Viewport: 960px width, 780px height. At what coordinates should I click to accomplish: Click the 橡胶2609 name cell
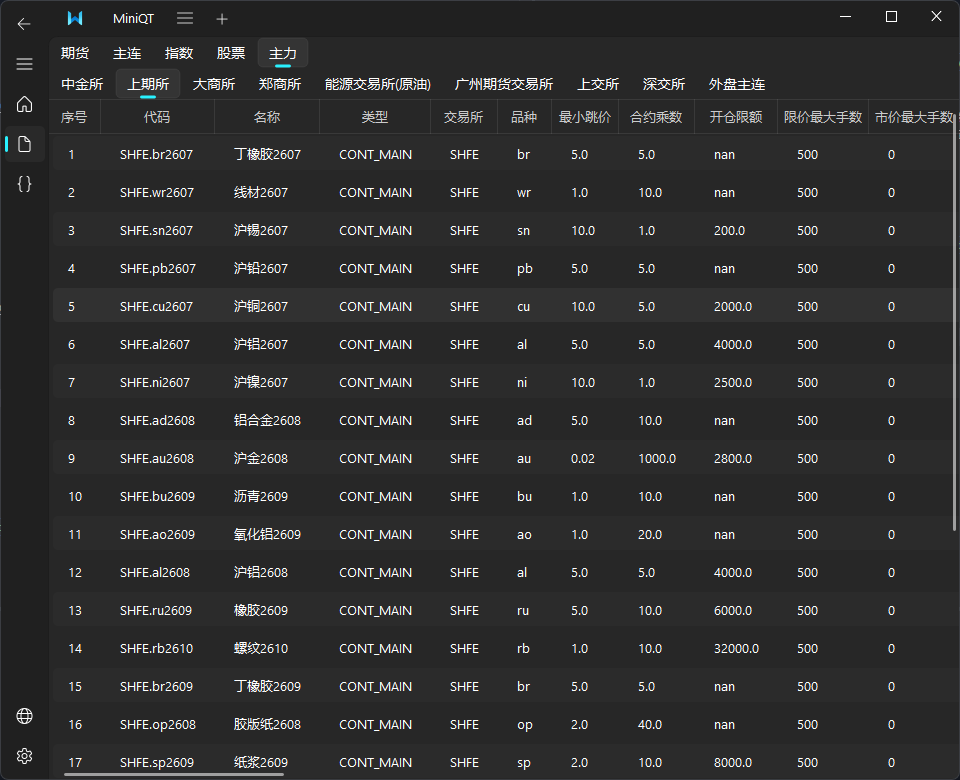point(261,610)
